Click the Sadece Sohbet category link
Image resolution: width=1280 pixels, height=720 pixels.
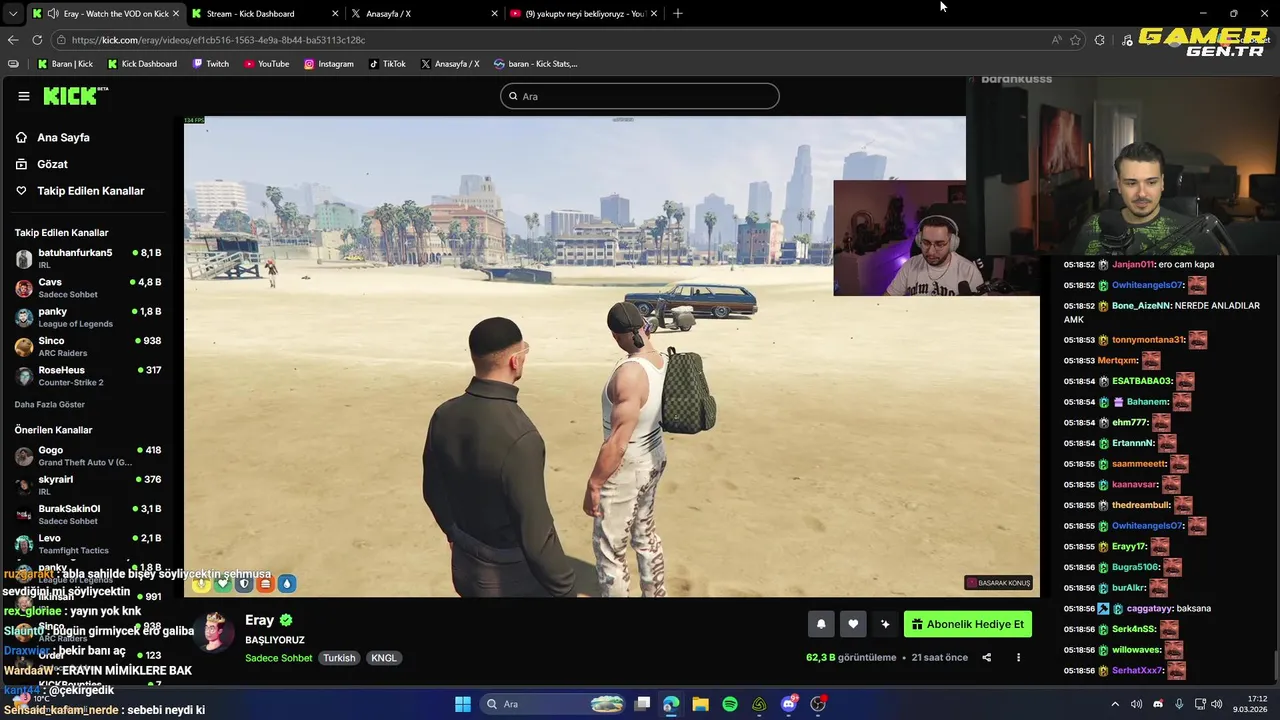pos(279,658)
